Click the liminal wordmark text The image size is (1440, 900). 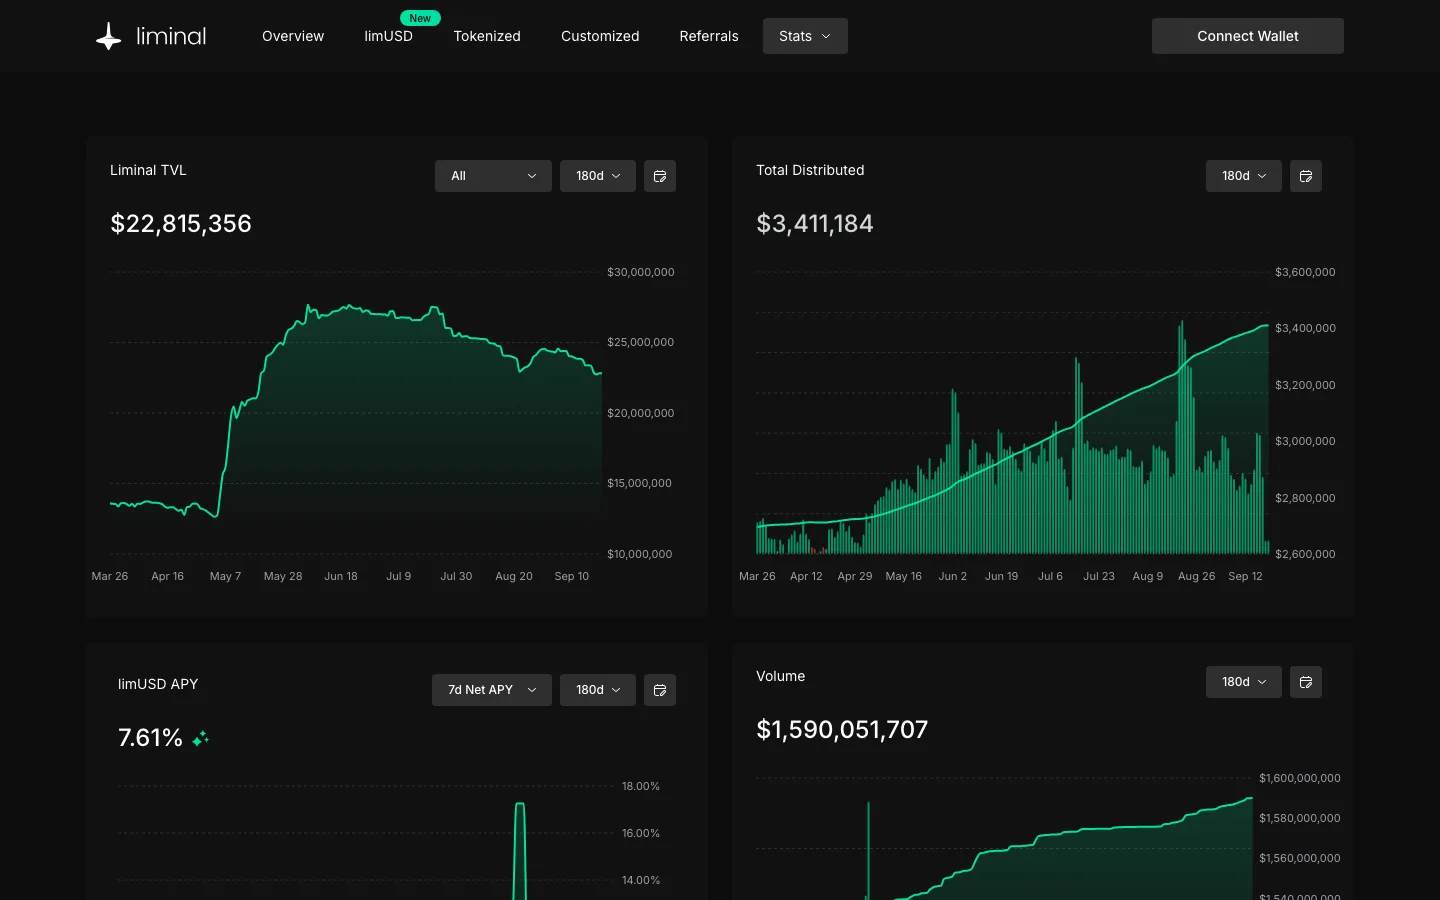coord(171,36)
